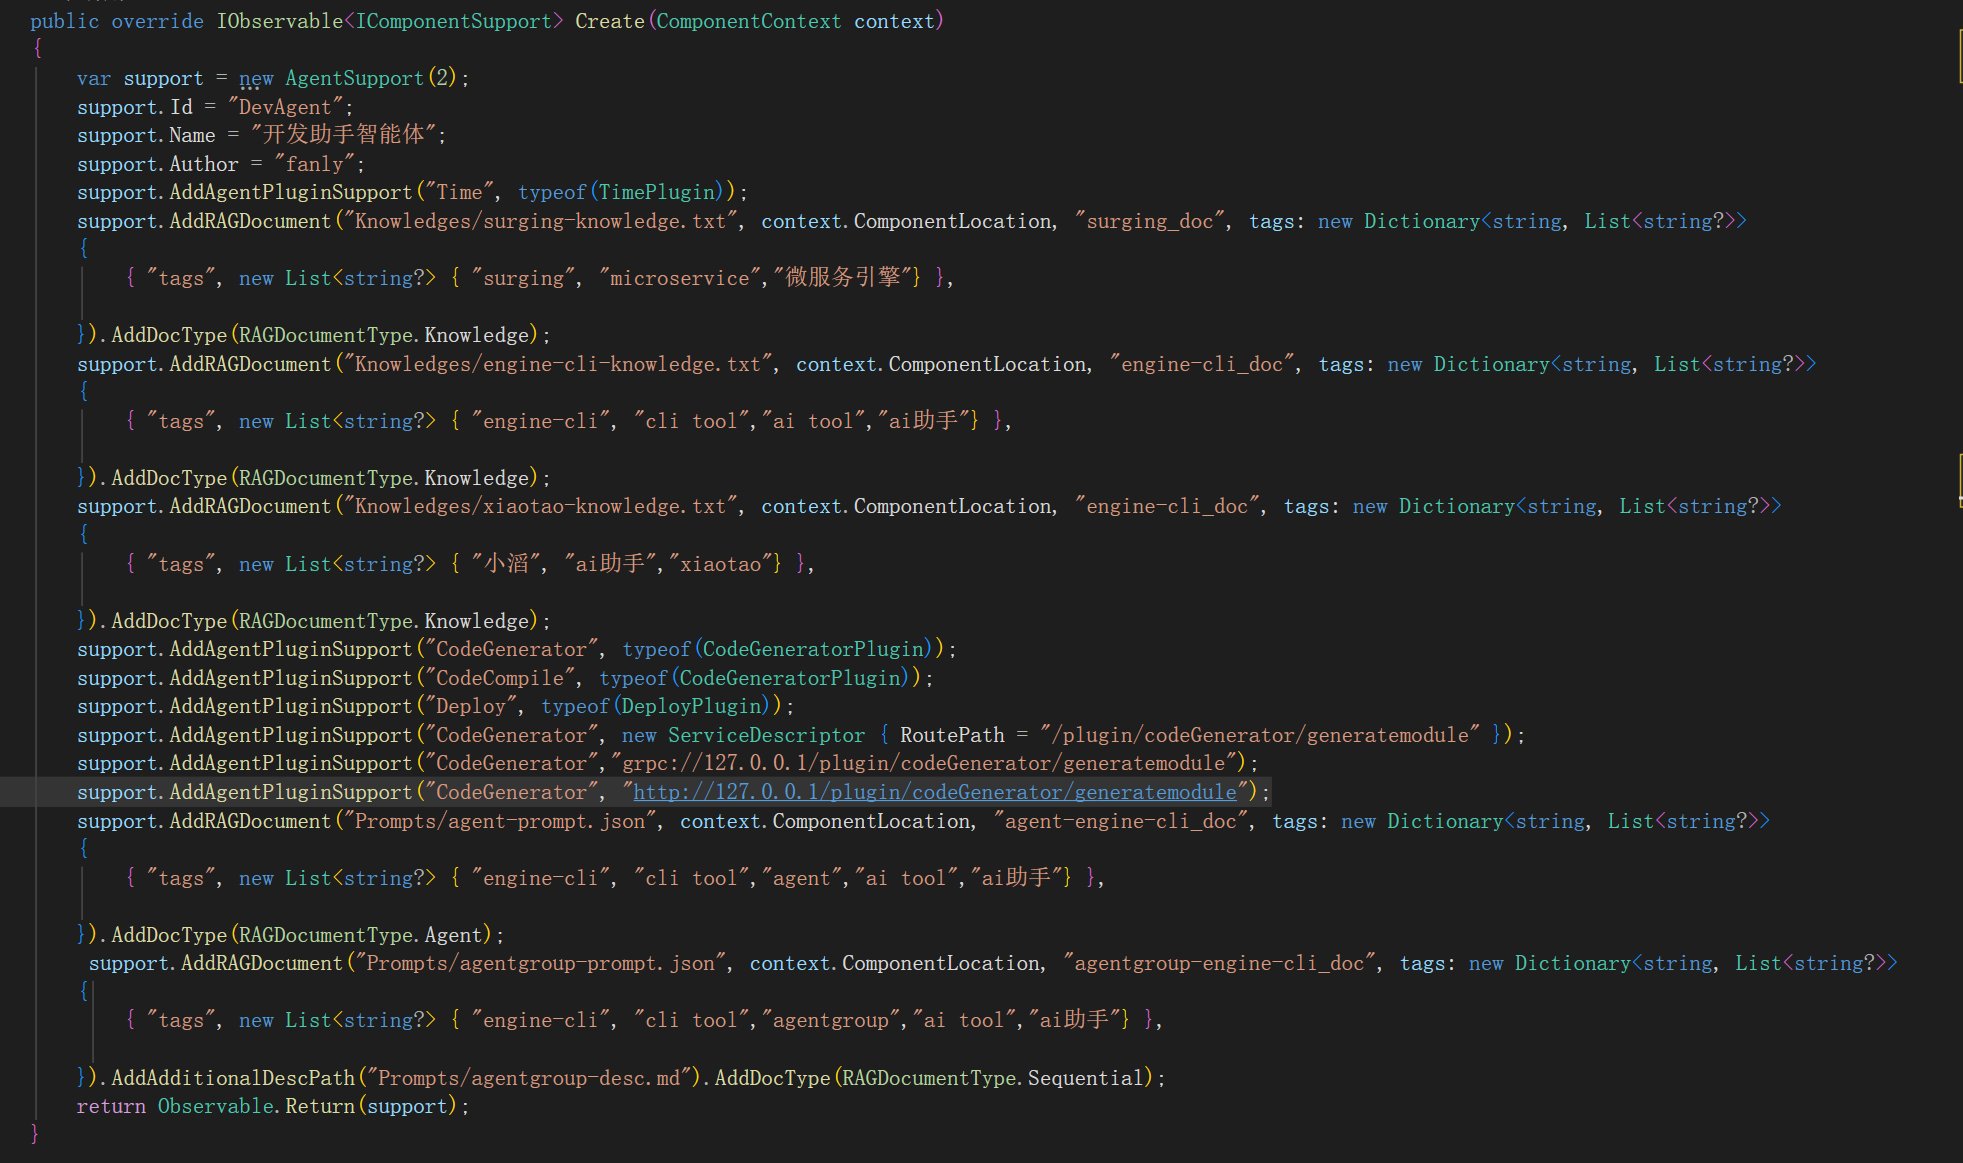Click the "fanly" author string
Viewport: 1963px width, 1163px height.
pyautogui.click(x=314, y=164)
